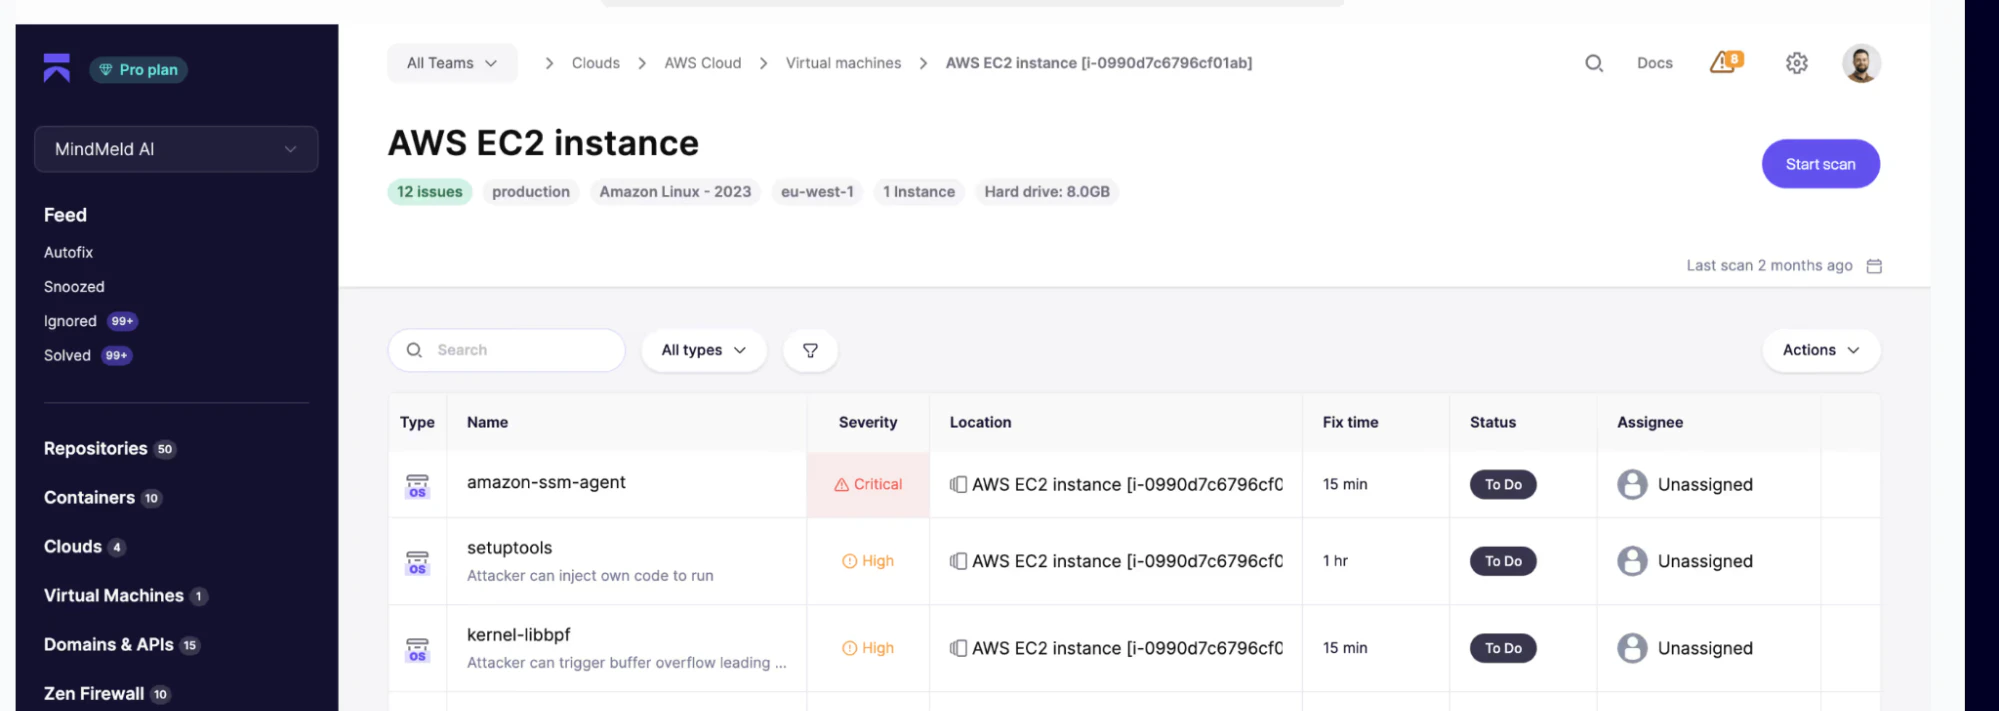Expand the All types filter dropdown
This screenshot has height=711, width=1999.
703,350
